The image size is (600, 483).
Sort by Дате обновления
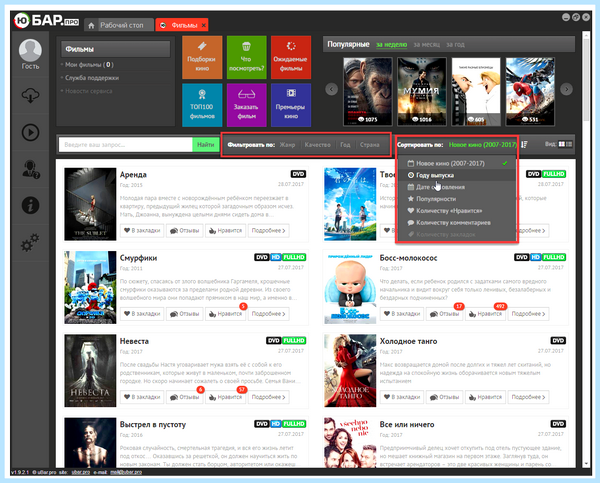(x=457, y=187)
